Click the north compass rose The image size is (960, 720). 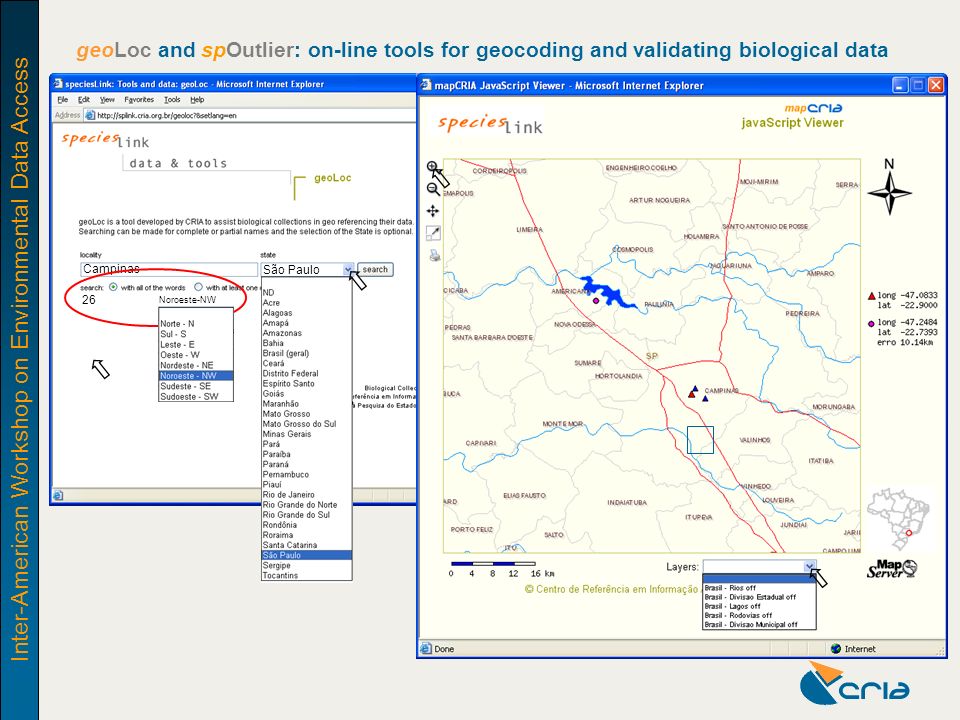pos(890,193)
